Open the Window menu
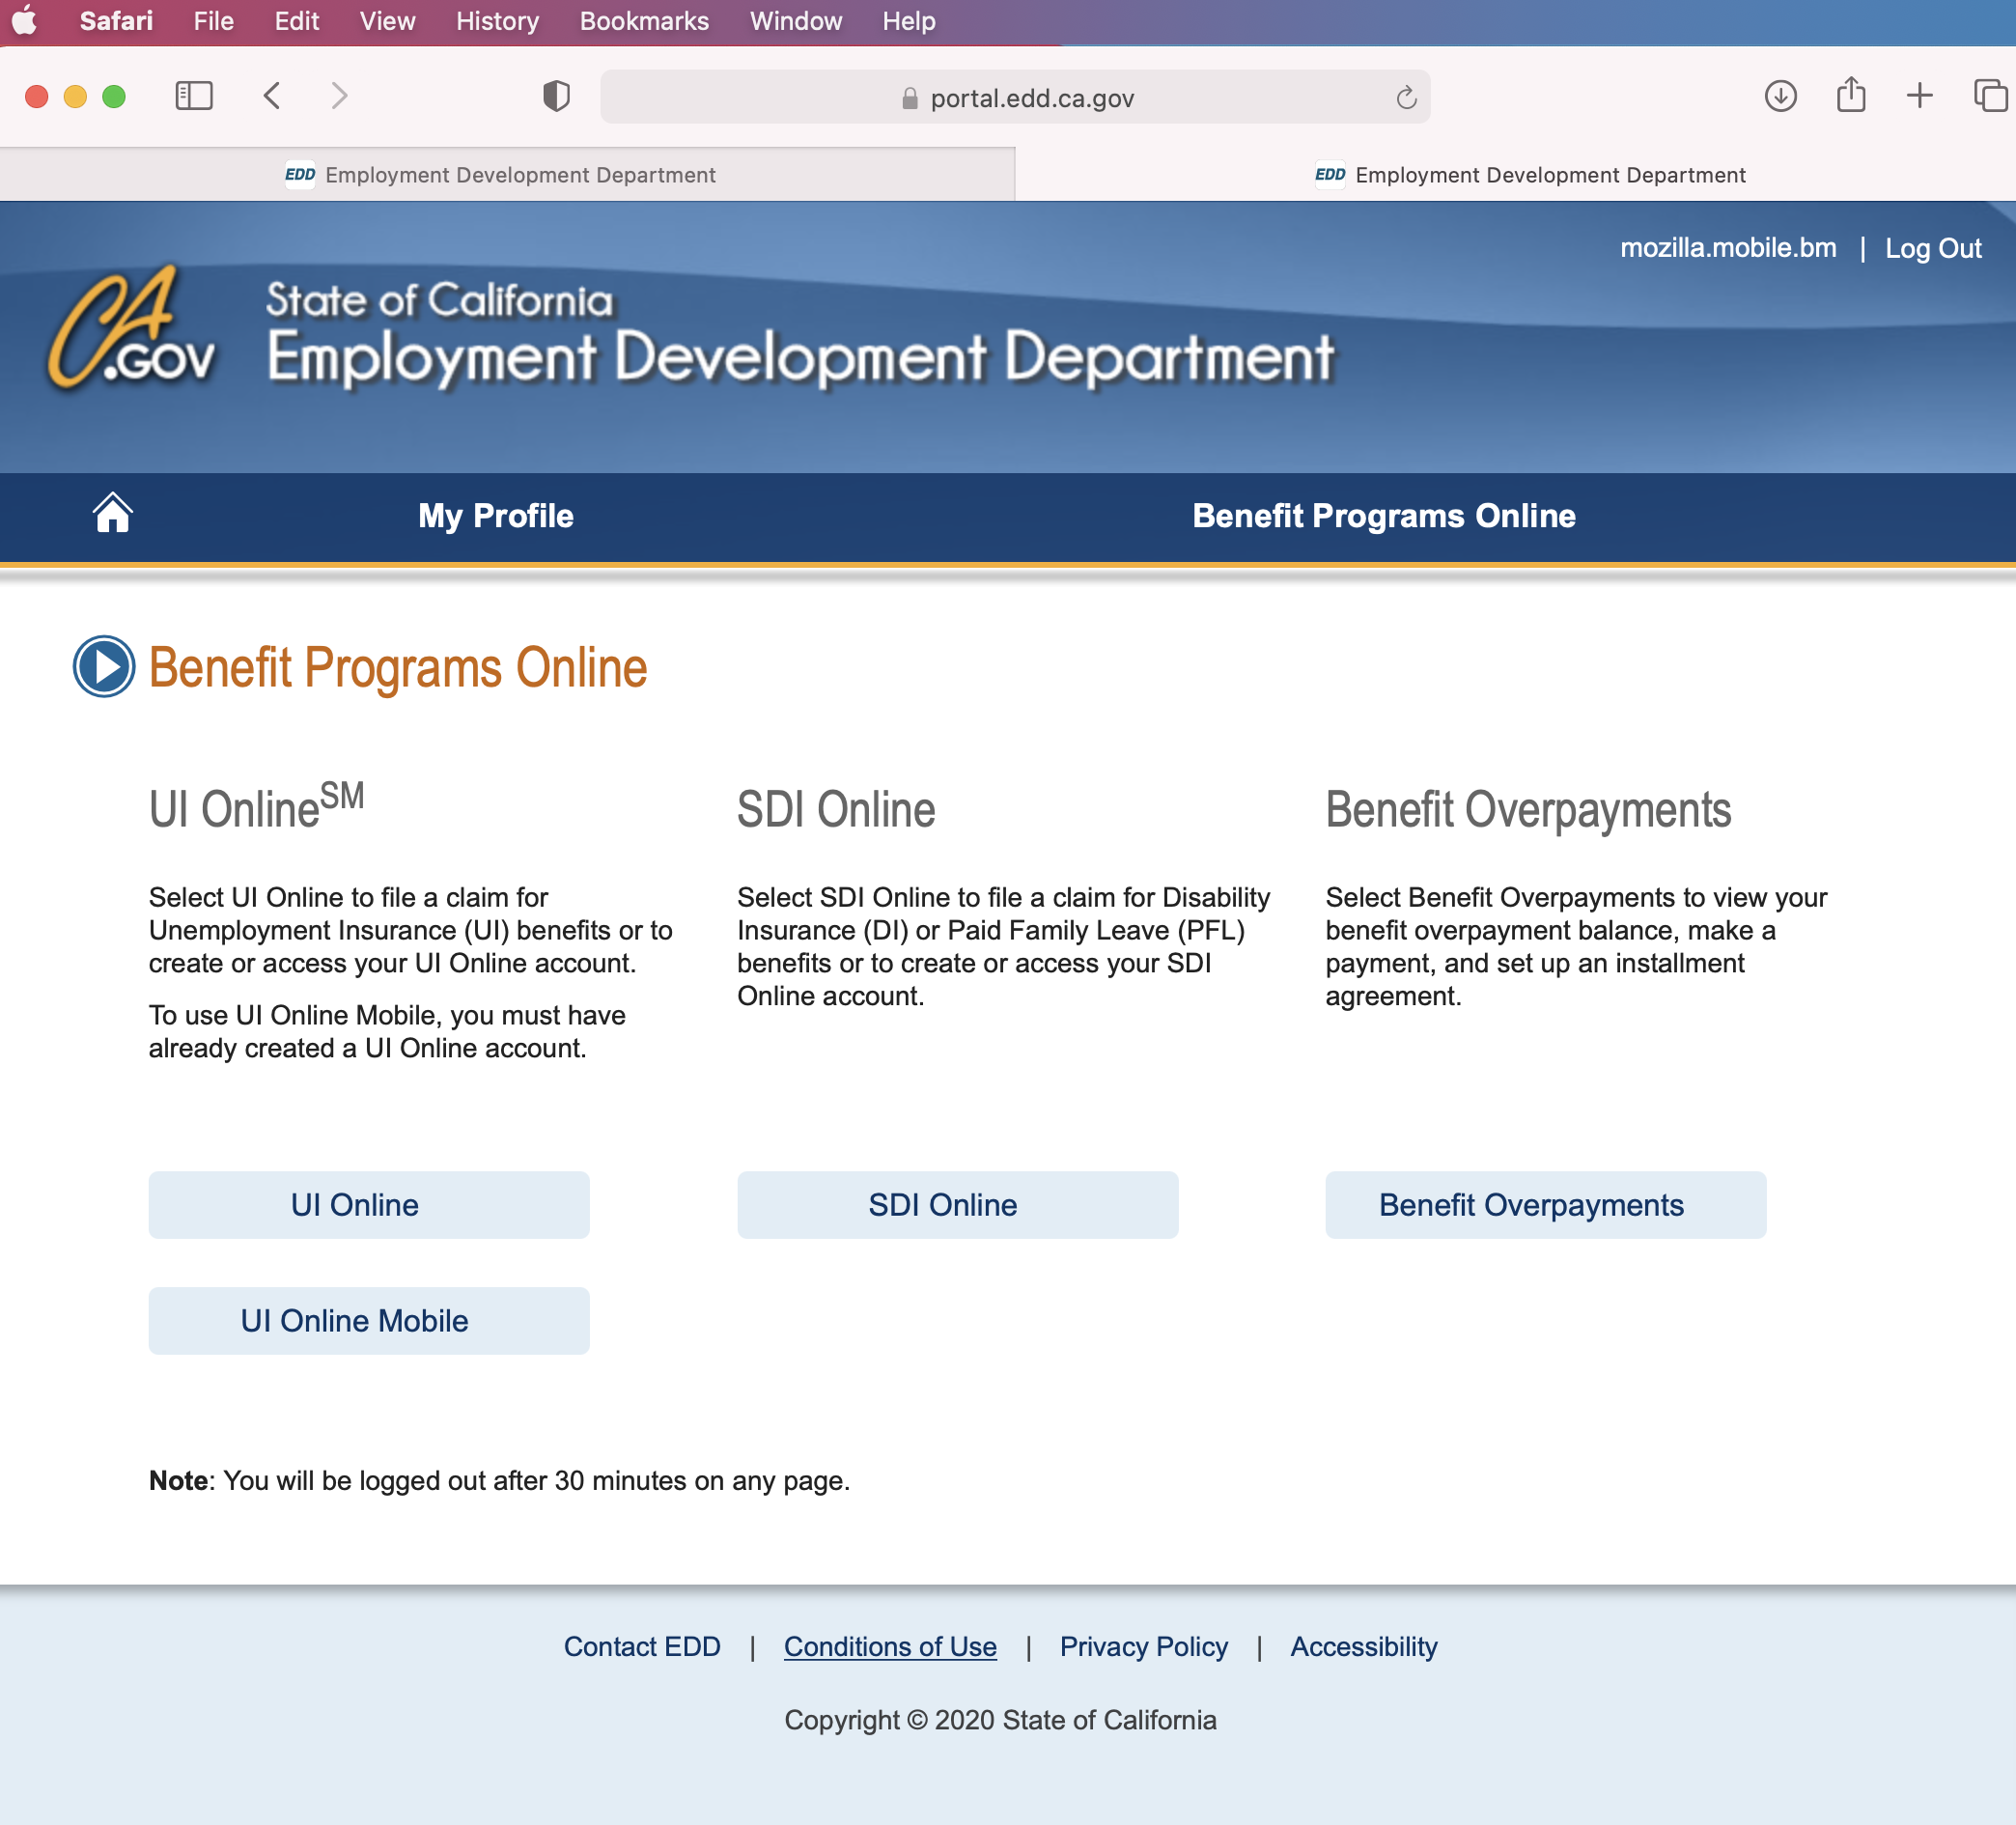Viewport: 2016px width, 1825px height. (796, 21)
